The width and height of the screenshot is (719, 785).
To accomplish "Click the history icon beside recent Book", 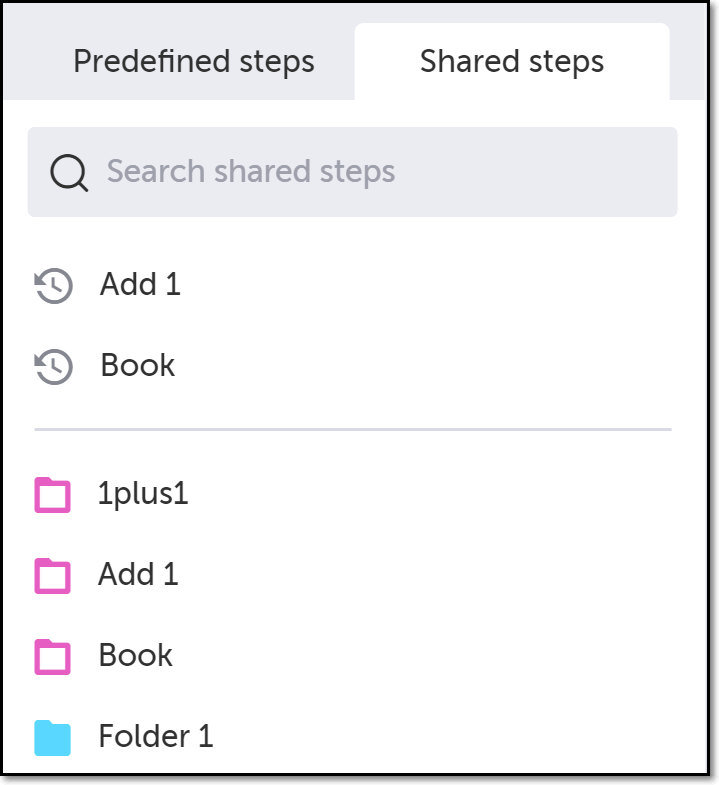I will [x=54, y=366].
